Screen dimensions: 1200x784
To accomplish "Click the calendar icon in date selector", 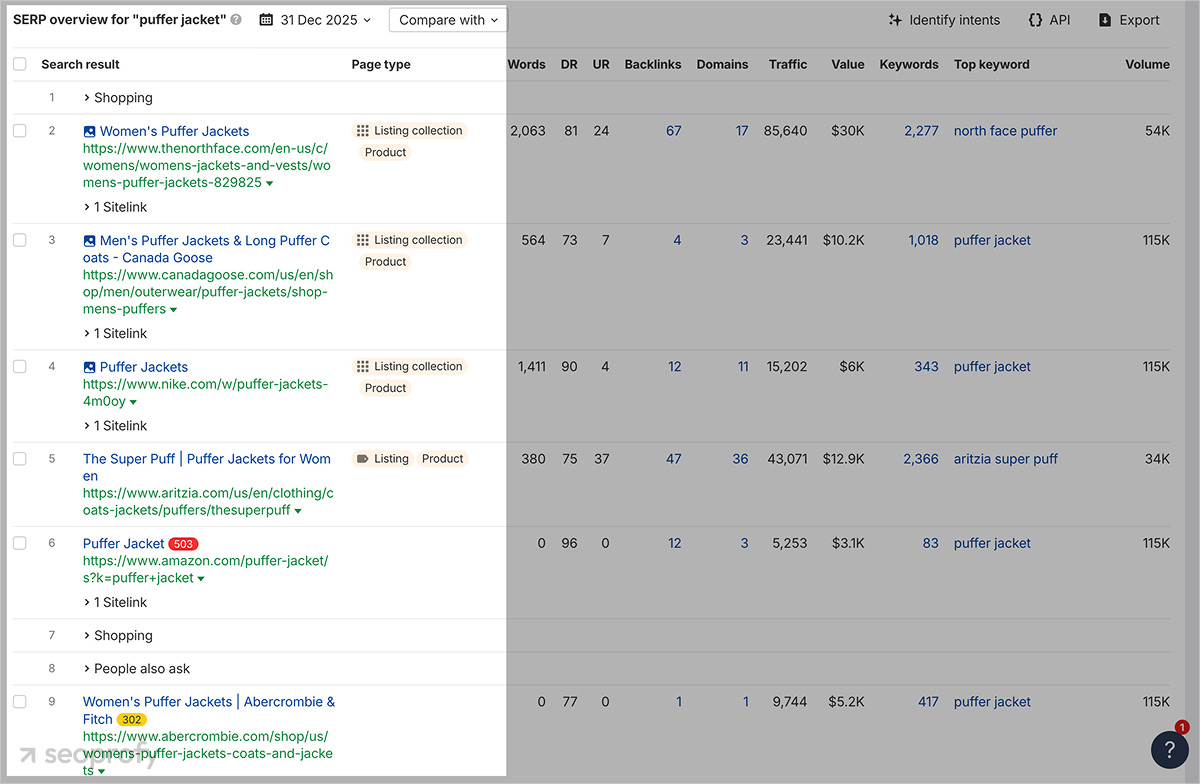I will pyautogui.click(x=264, y=19).
